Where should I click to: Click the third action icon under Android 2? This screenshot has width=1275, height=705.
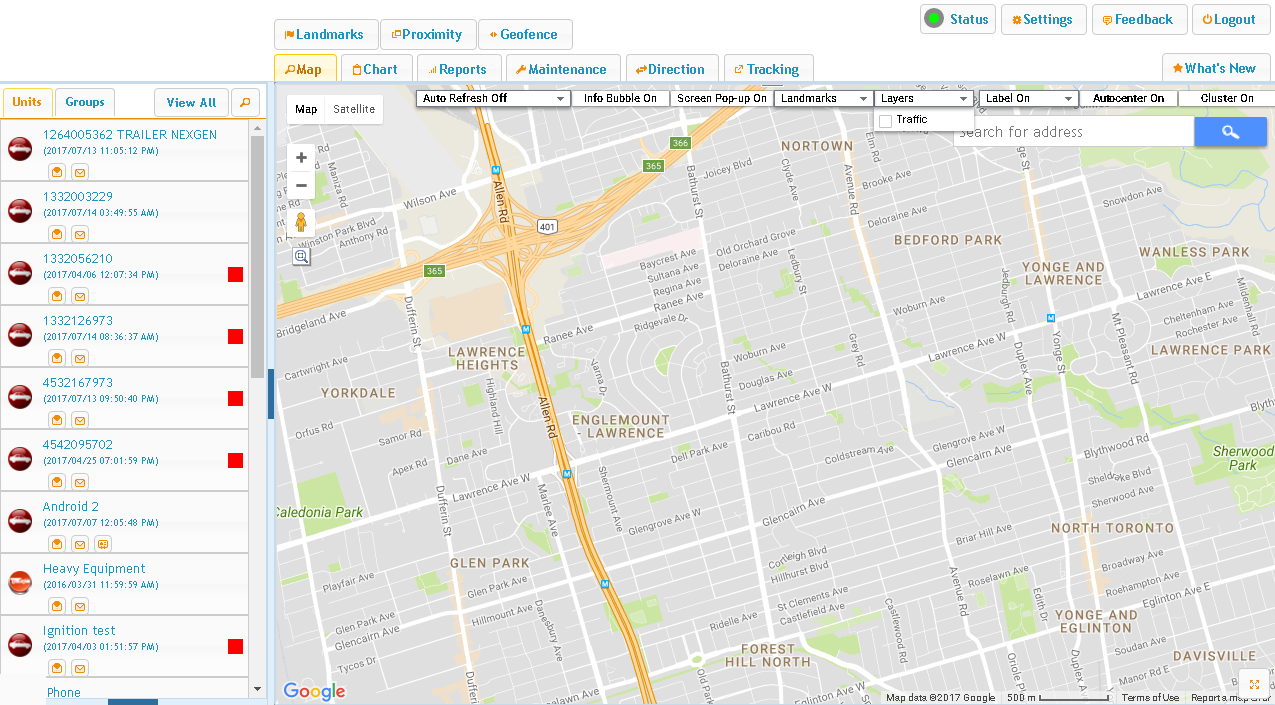point(102,545)
